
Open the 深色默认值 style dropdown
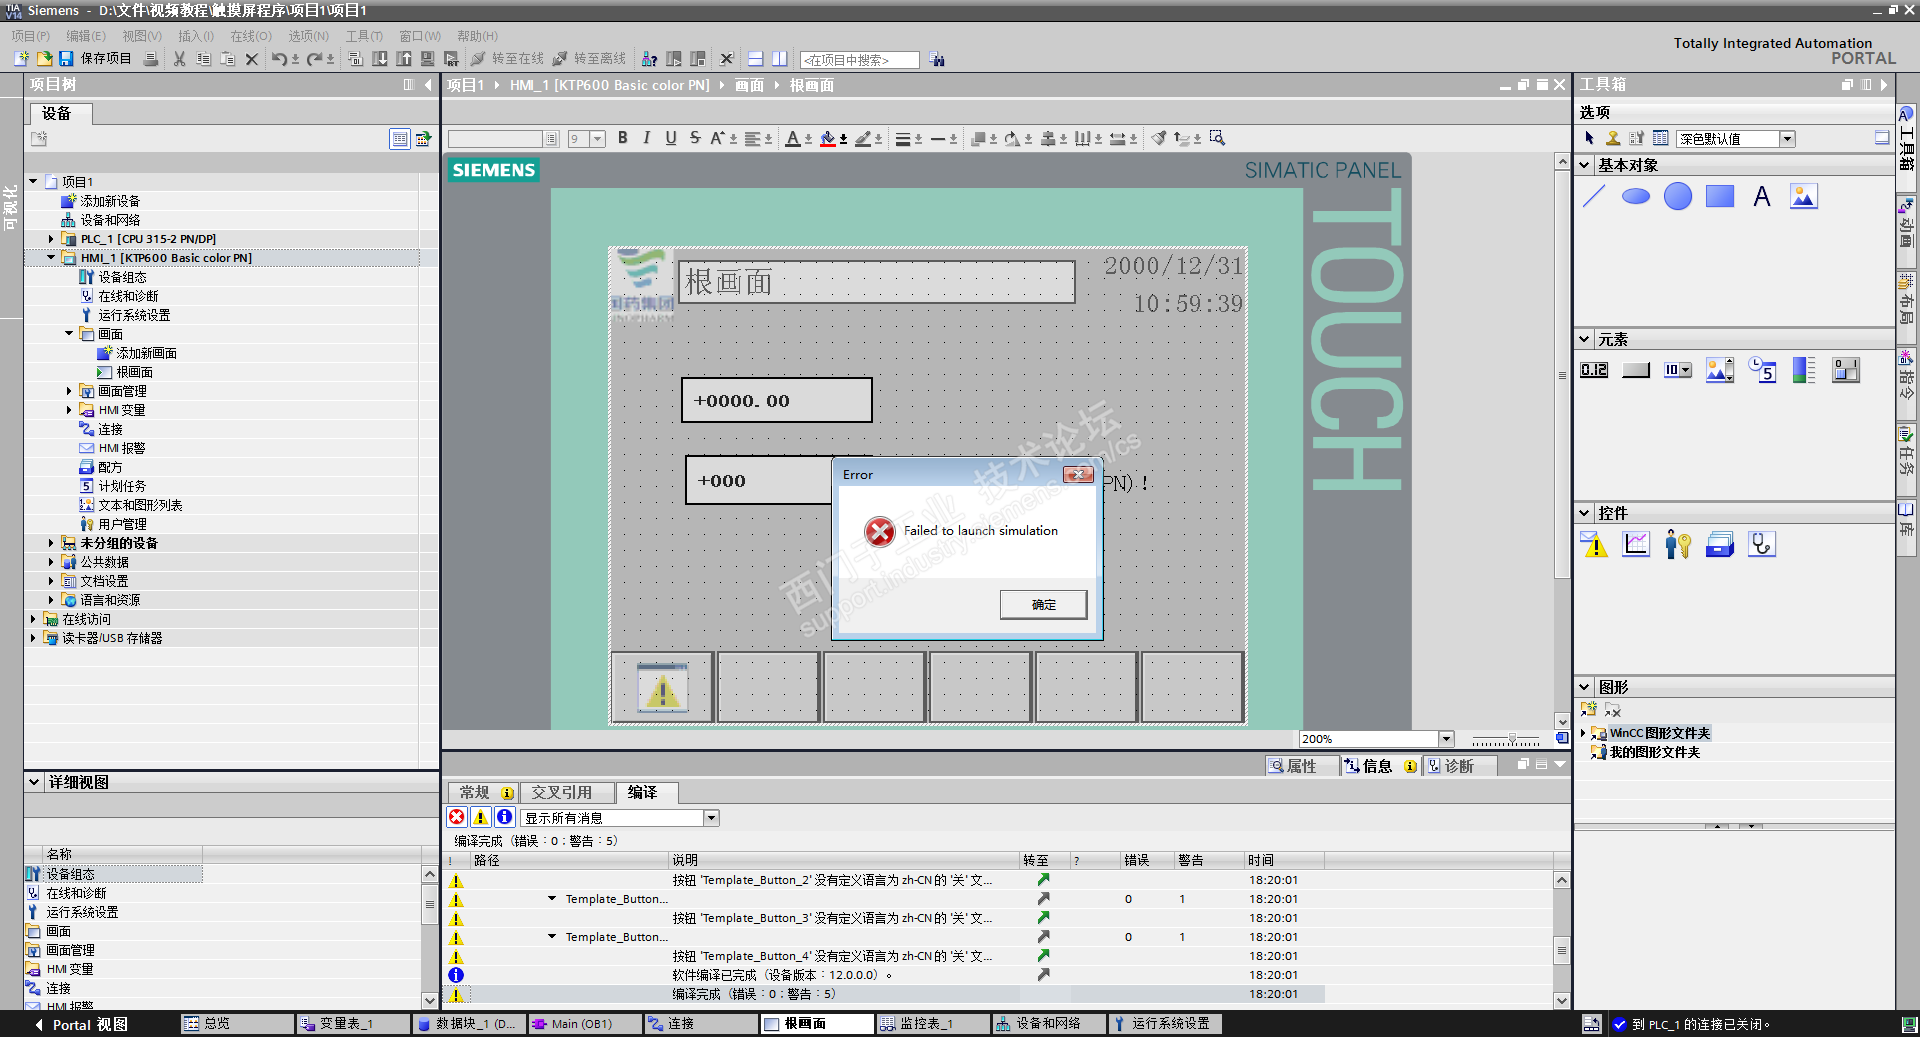1787,139
